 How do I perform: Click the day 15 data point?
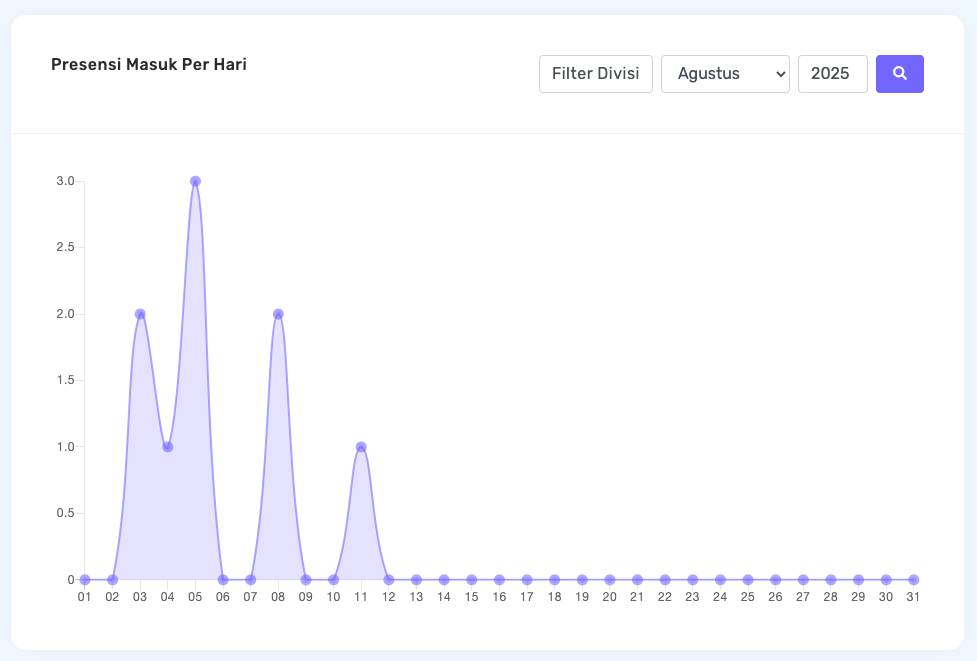click(471, 580)
